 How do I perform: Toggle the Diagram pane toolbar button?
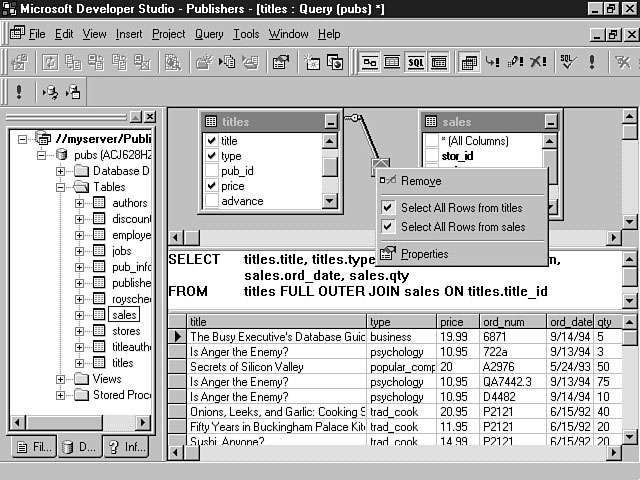click(369, 62)
